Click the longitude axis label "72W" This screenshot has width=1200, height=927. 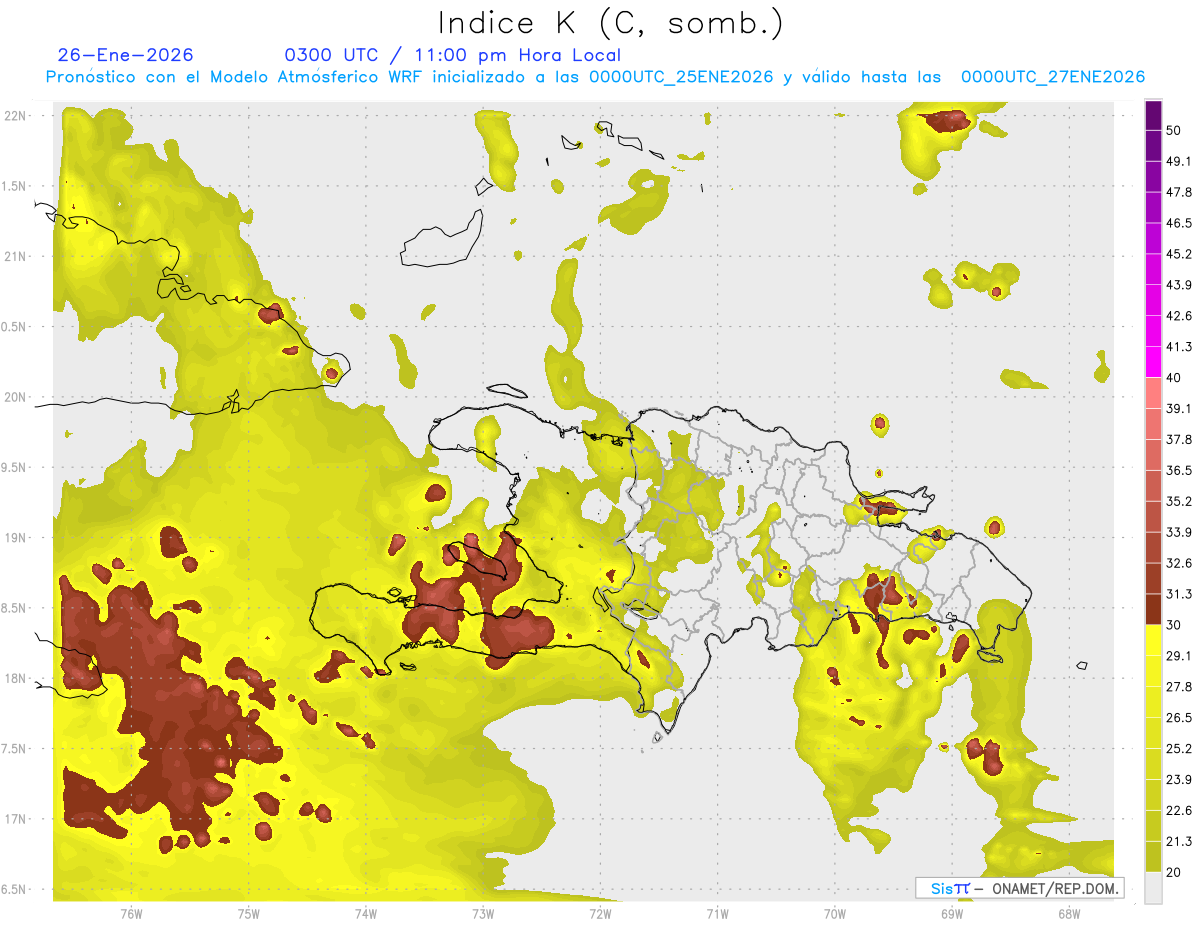pyautogui.click(x=600, y=915)
